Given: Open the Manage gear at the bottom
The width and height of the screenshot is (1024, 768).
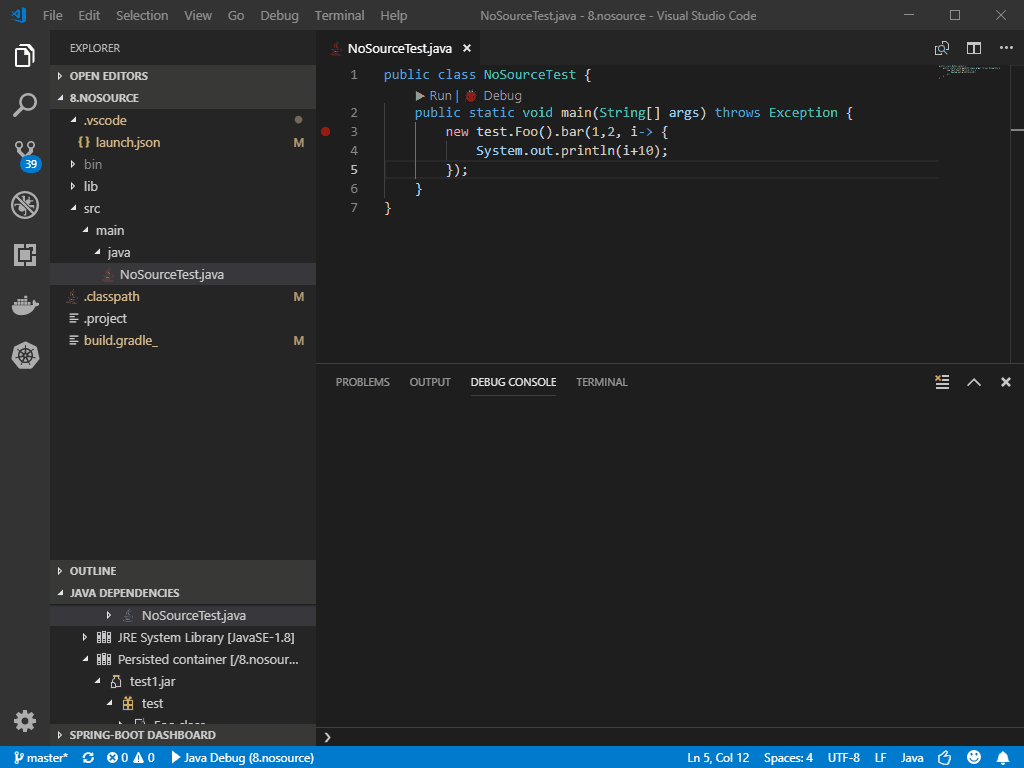Looking at the screenshot, I should click(24, 720).
